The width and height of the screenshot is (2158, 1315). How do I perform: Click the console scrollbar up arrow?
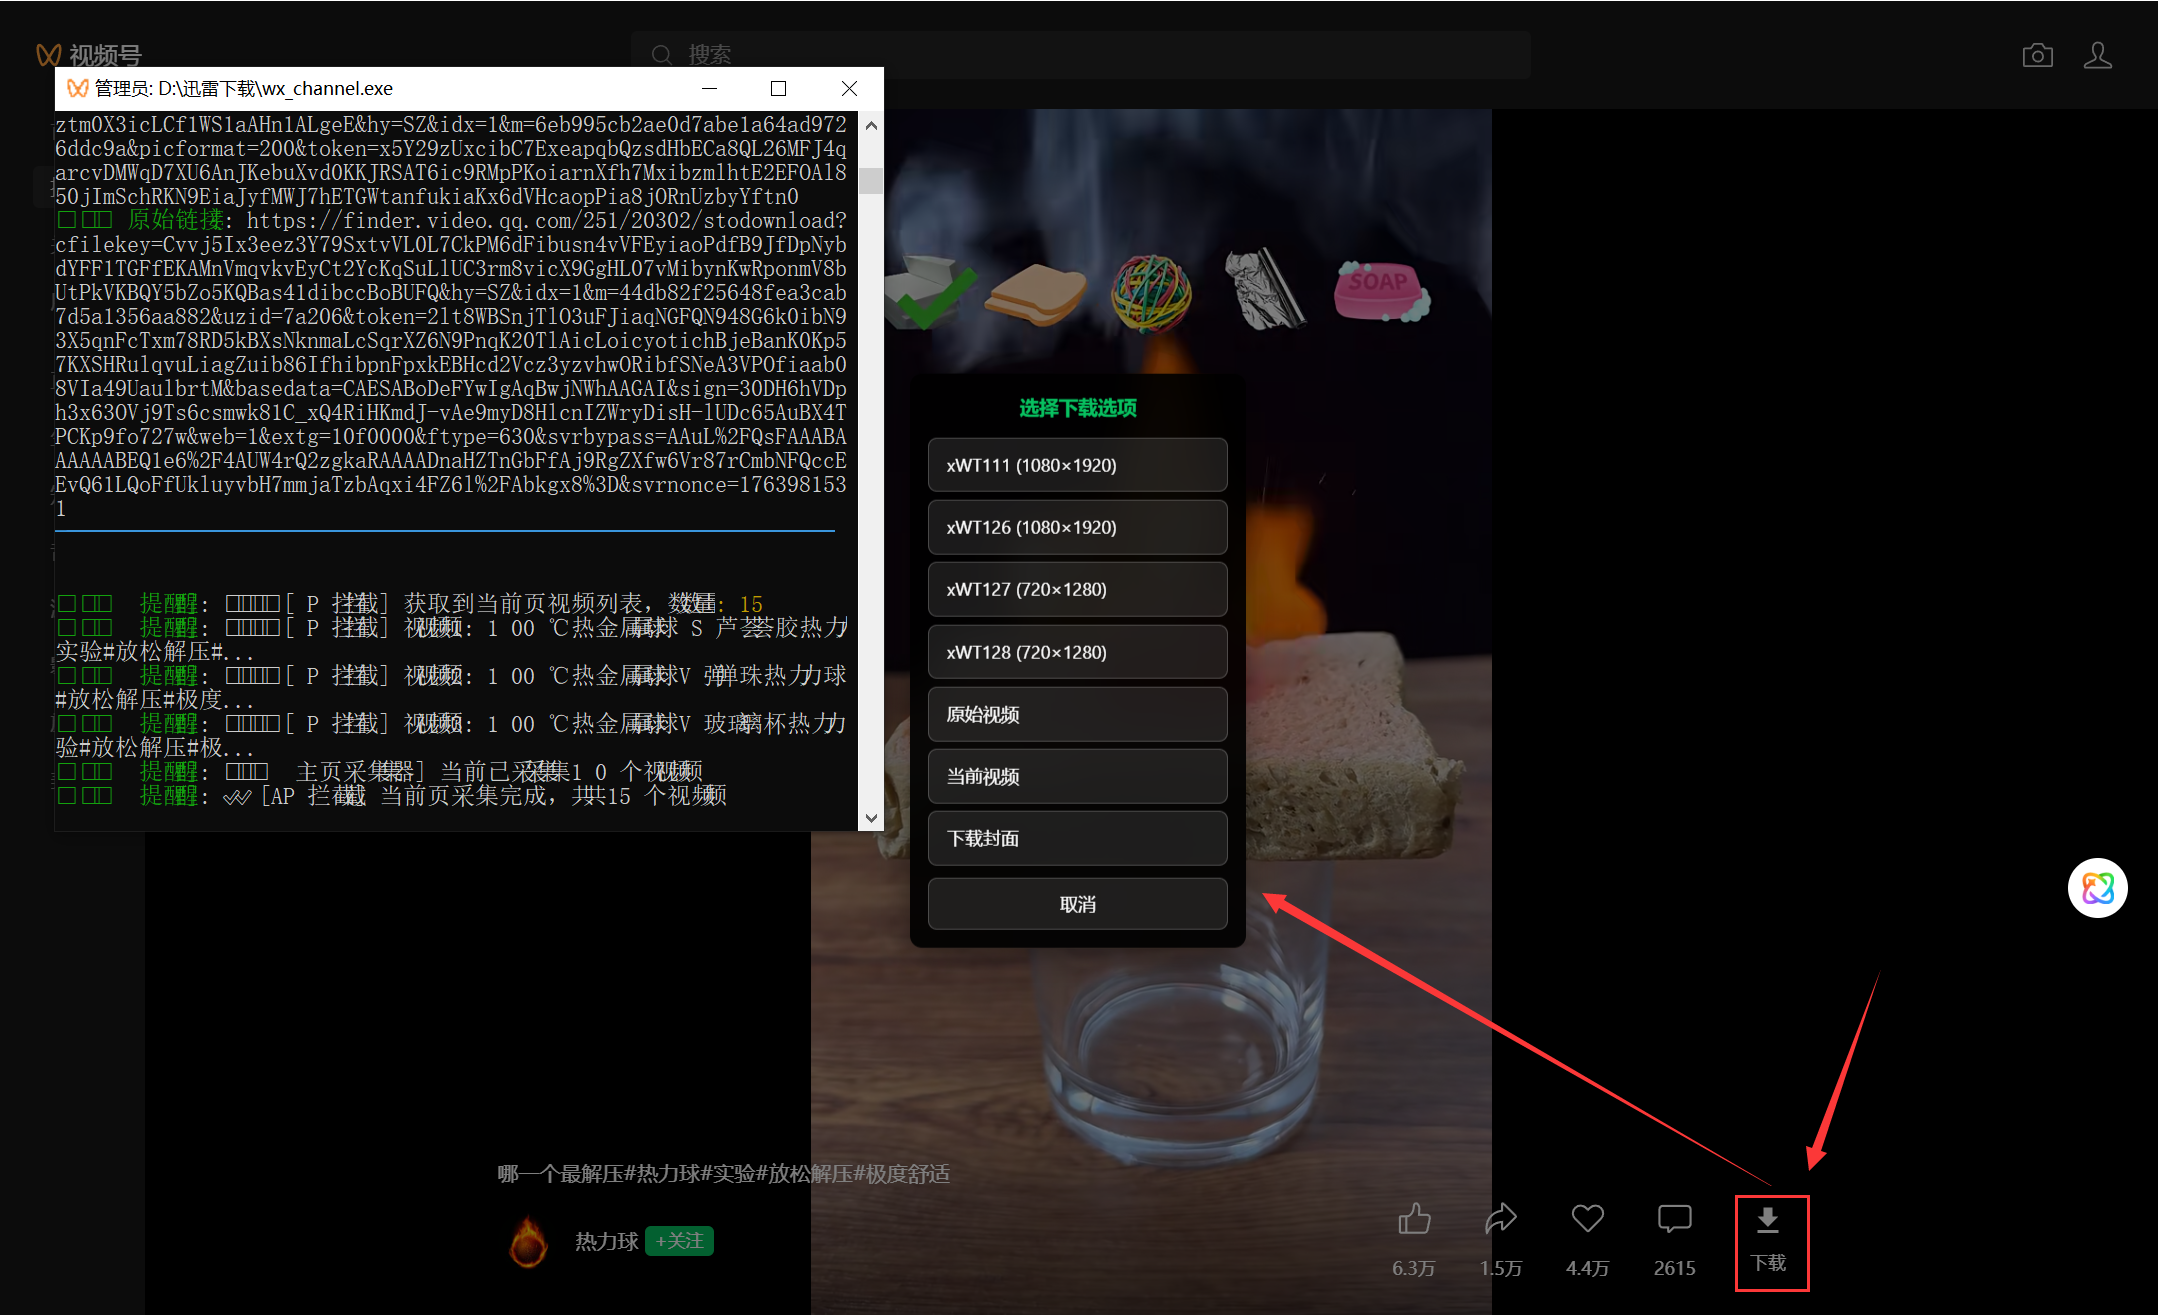pos(871,125)
